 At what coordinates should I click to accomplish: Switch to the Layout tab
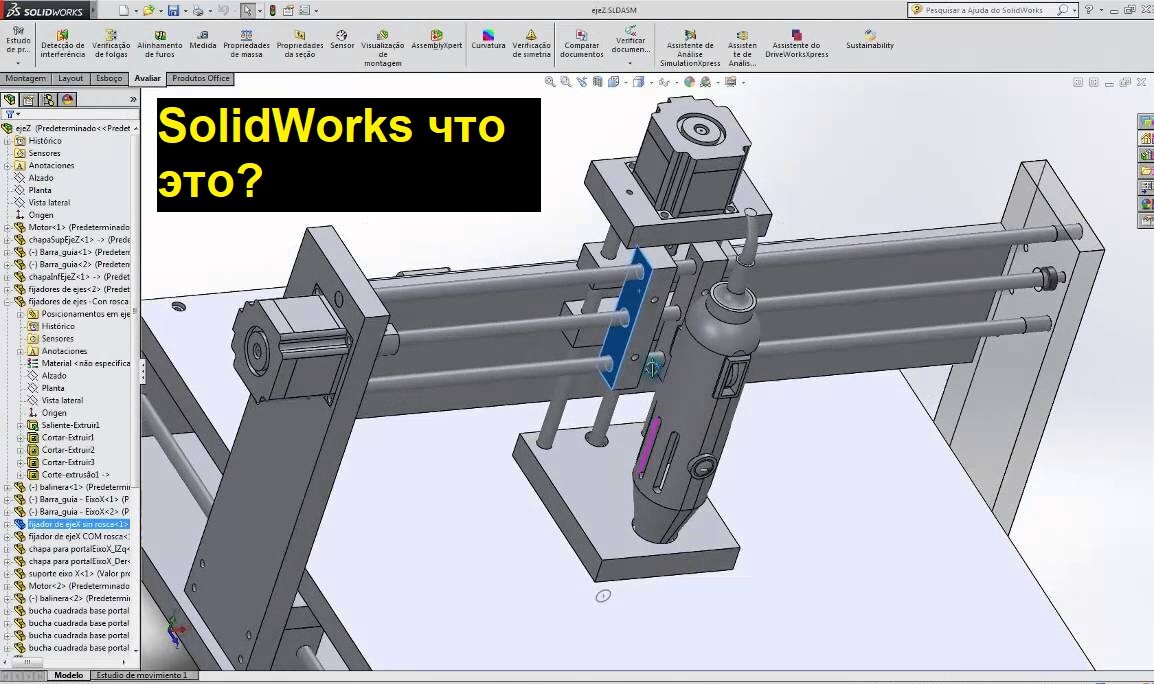pyautogui.click(x=71, y=78)
